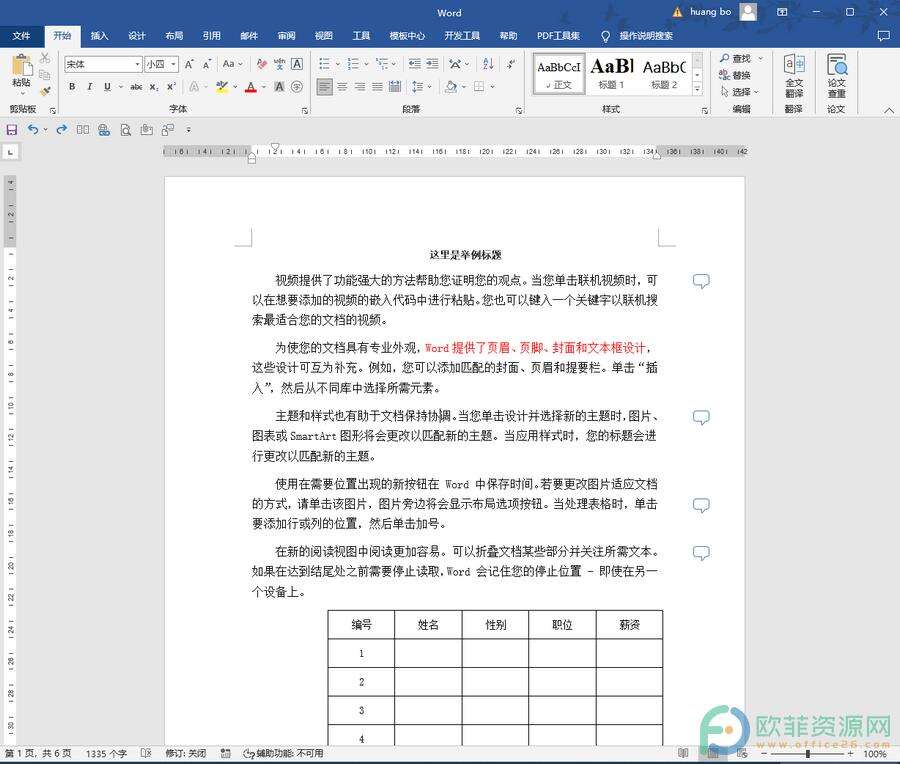Image resolution: width=900 pixels, height=764 pixels.
Task: Cut selection with the scissors icon
Action: [45, 58]
